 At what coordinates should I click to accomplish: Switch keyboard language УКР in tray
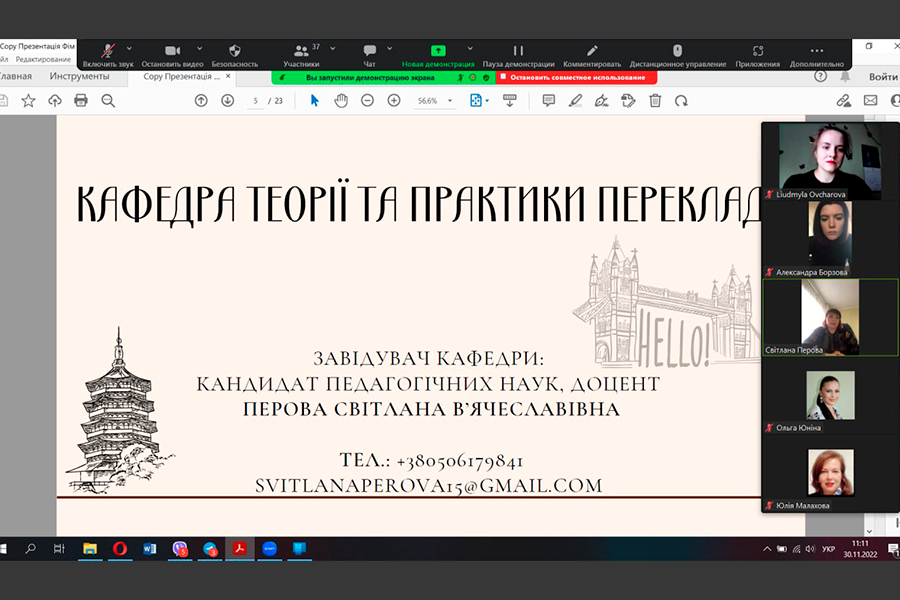[828, 549]
